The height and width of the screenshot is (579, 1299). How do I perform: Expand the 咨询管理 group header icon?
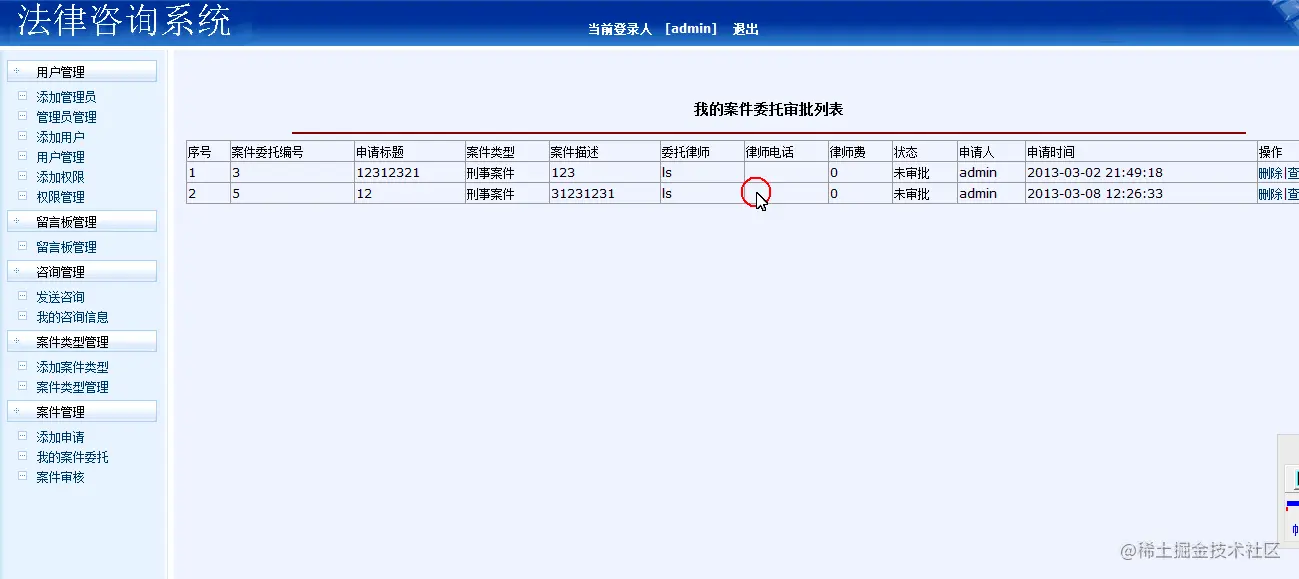pyautogui.click(x=14, y=270)
